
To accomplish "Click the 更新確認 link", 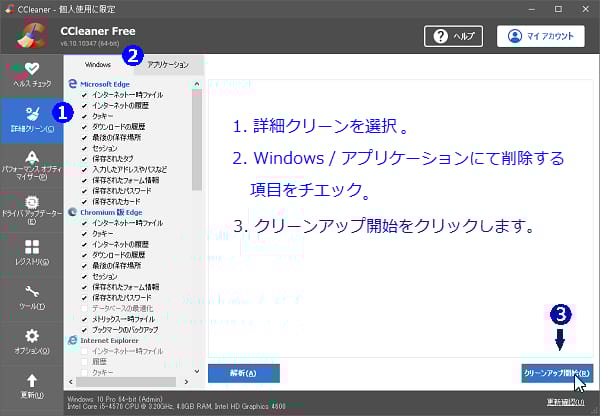I will point(565,402).
